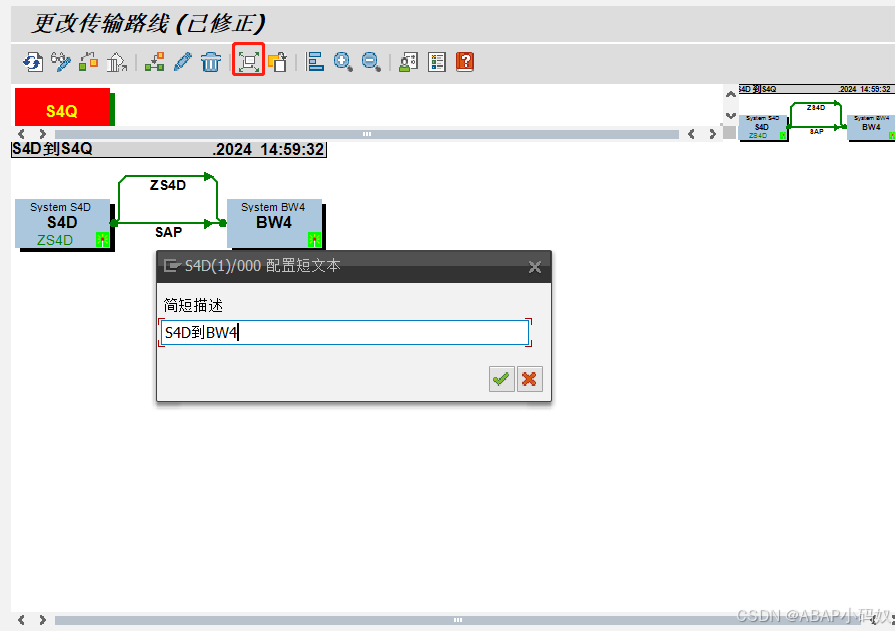
Task: Click the dialog menu icon in title bar
Action: (172, 266)
